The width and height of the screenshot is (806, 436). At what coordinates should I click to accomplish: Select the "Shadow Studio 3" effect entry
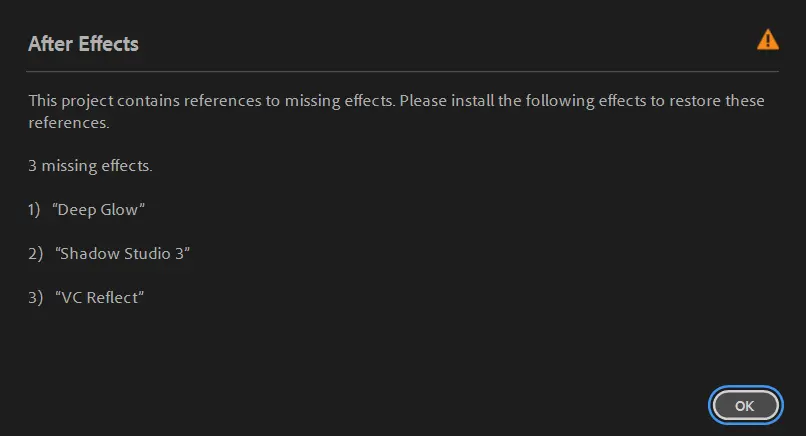(123, 254)
